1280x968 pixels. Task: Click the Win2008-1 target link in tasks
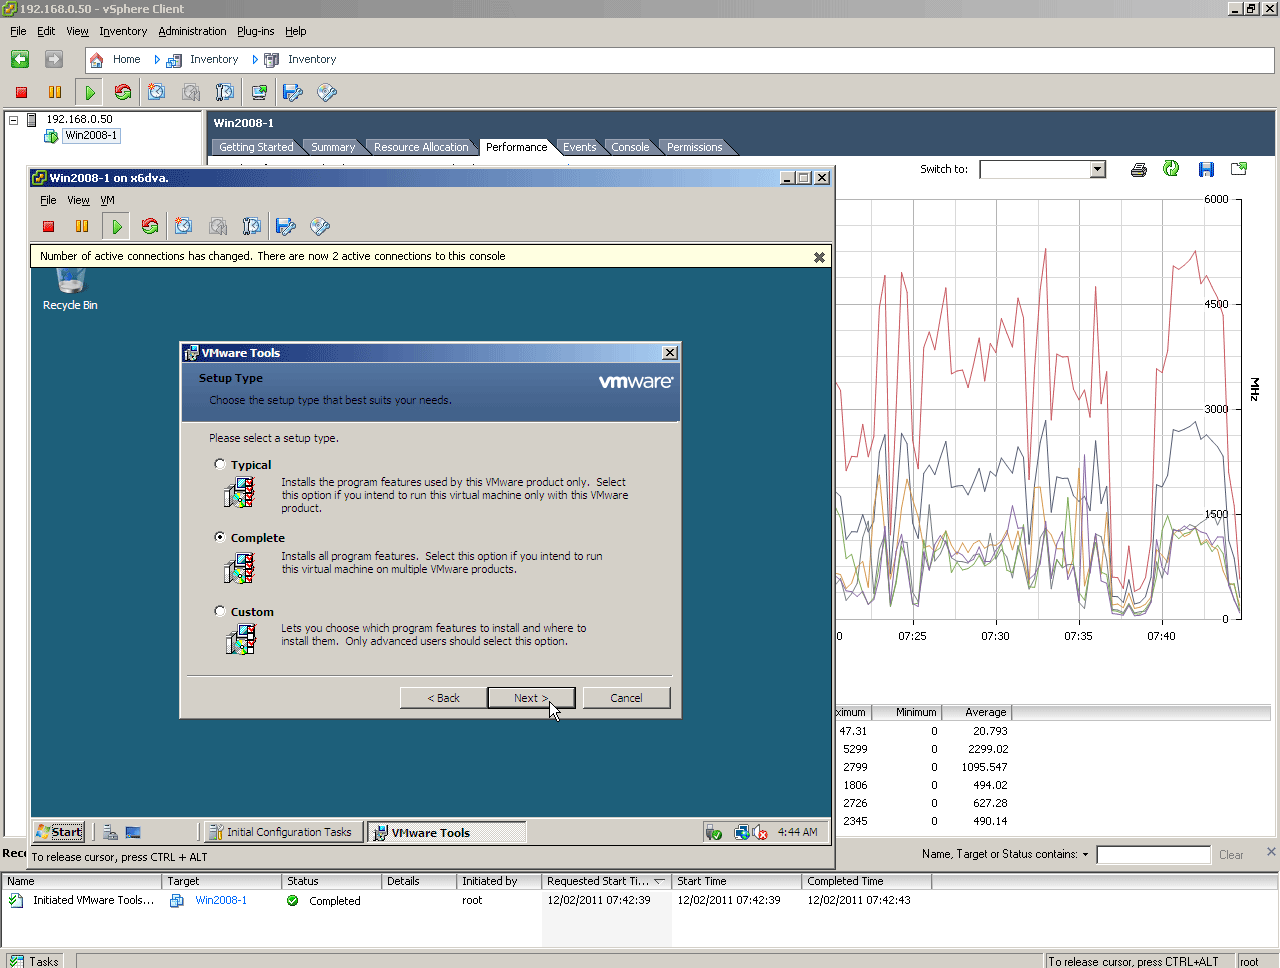point(221,900)
